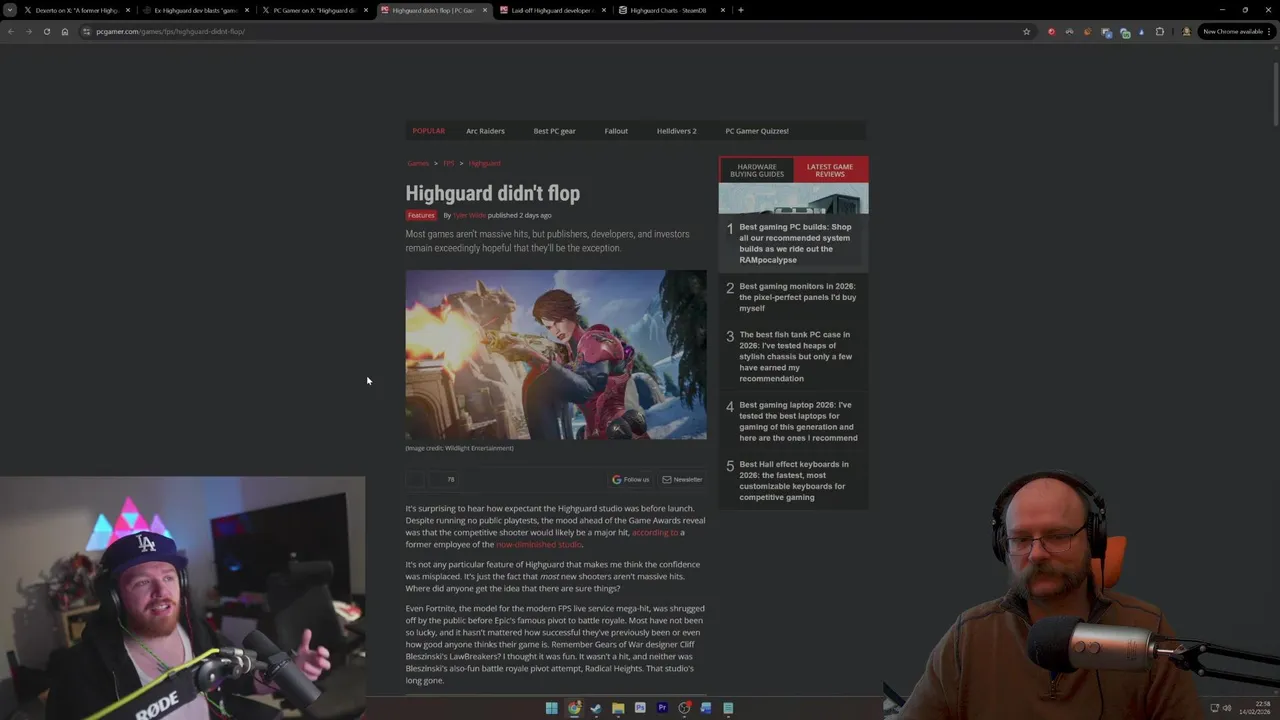Click the taskbar clock and date
Screen dimensions: 1280x720
click(1256, 708)
